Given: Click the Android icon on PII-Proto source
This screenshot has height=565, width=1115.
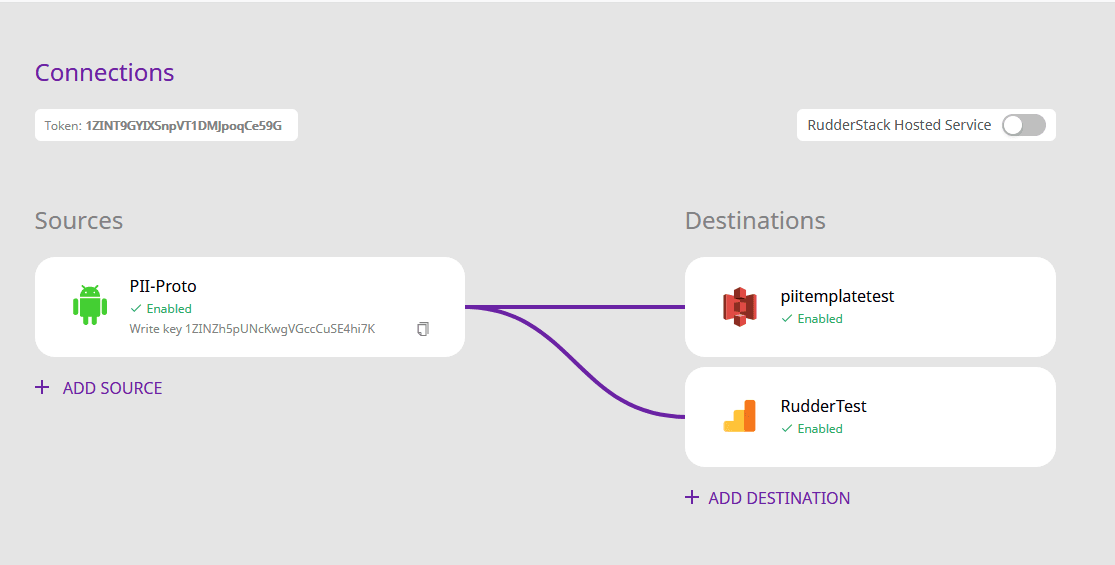Looking at the screenshot, I should 90,305.
